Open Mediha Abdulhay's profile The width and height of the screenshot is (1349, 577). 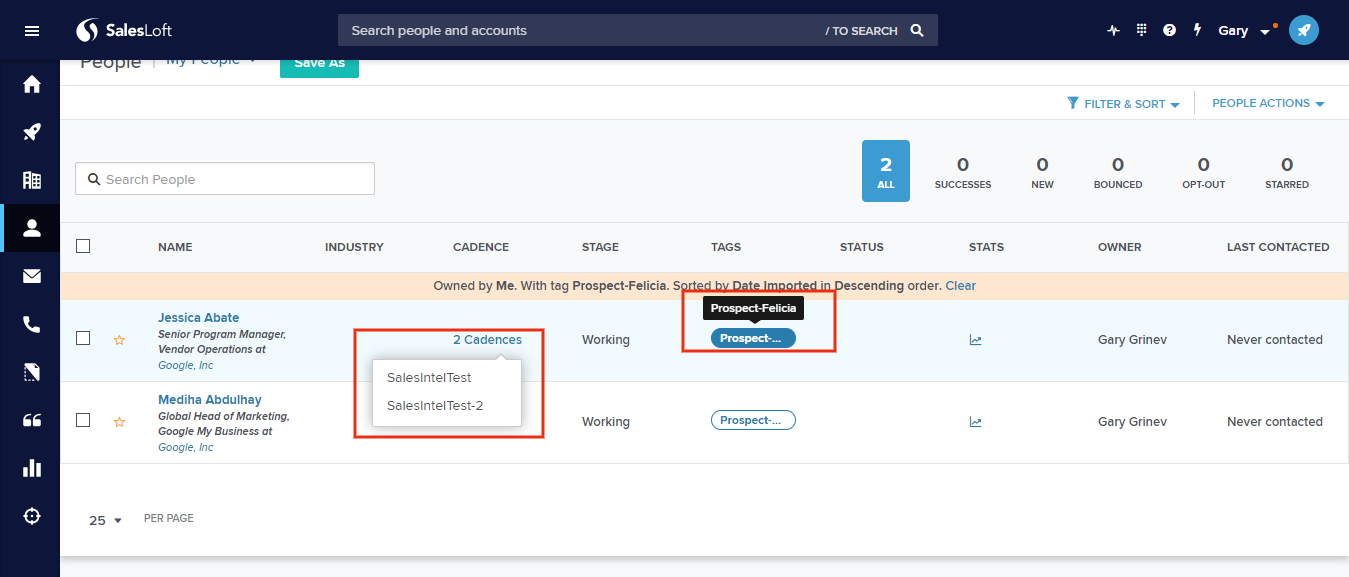tap(210, 400)
